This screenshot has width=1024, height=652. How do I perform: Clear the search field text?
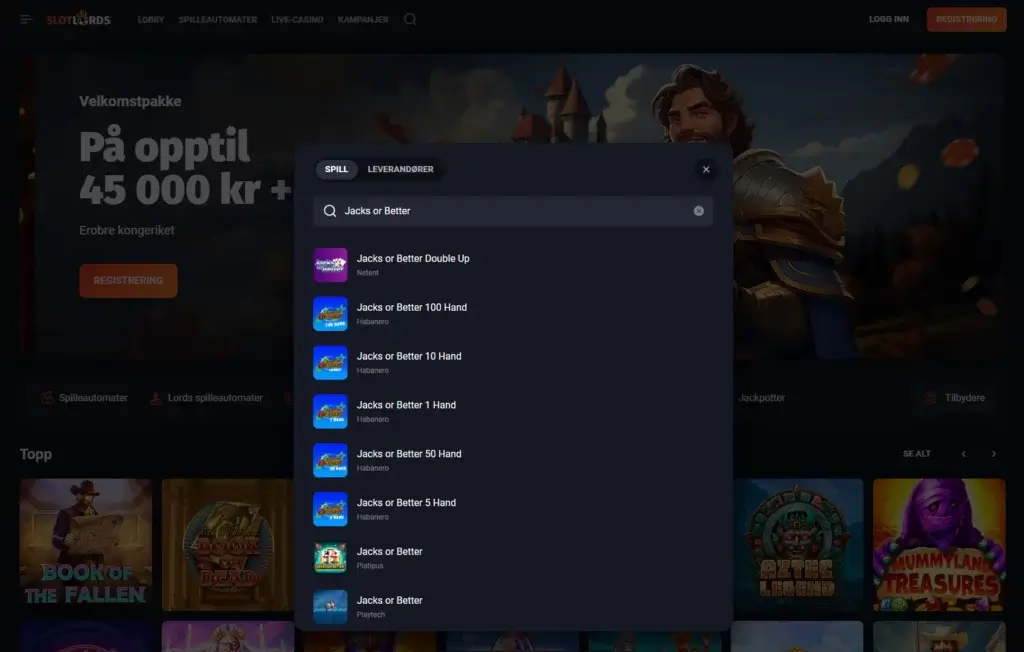click(699, 211)
